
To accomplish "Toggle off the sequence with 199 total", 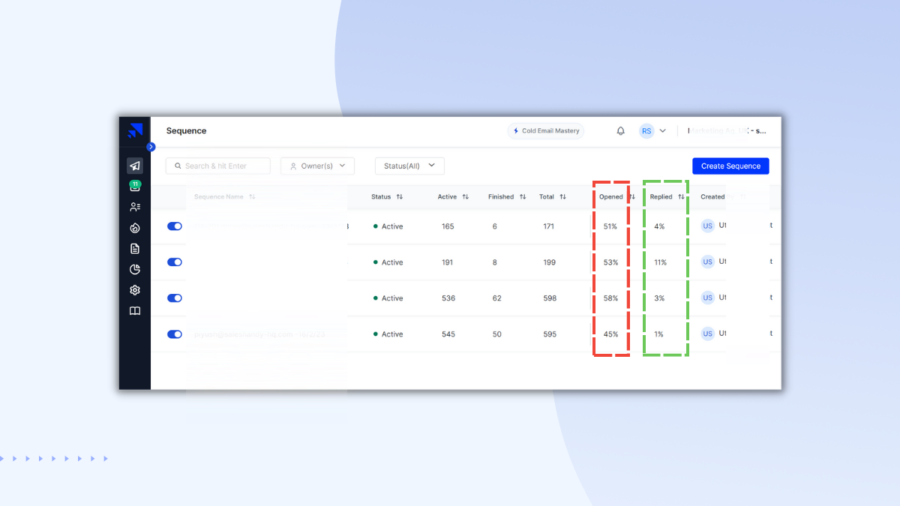I will coord(175,262).
